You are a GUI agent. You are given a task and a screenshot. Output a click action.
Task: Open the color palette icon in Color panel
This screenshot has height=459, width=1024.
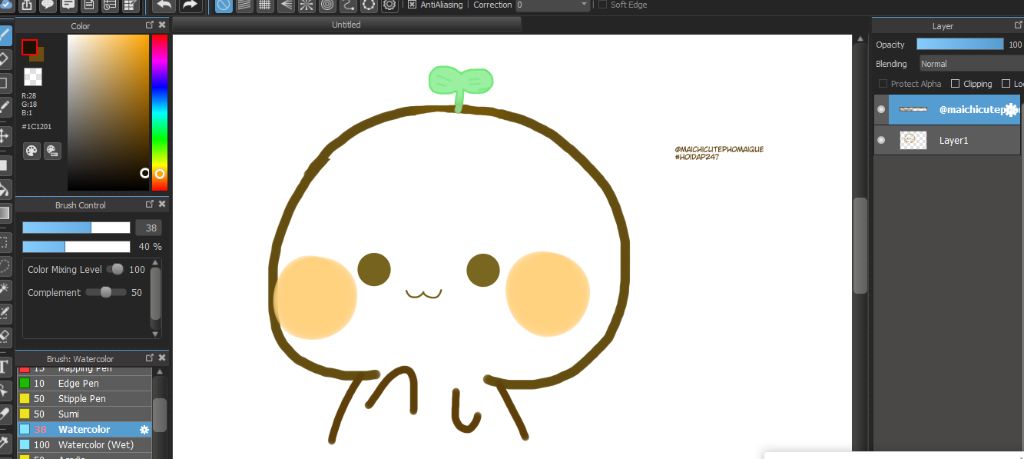click(32, 151)
